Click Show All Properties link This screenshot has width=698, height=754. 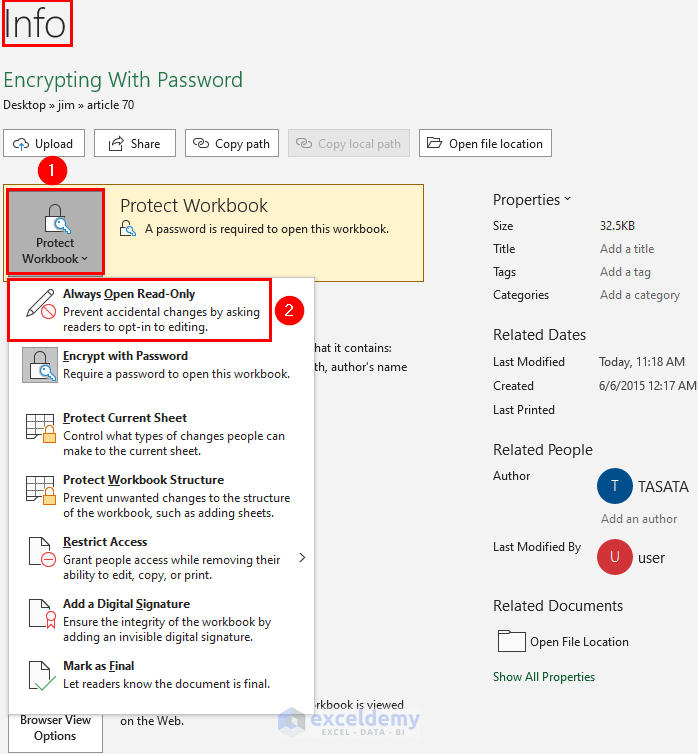(544, 677)
